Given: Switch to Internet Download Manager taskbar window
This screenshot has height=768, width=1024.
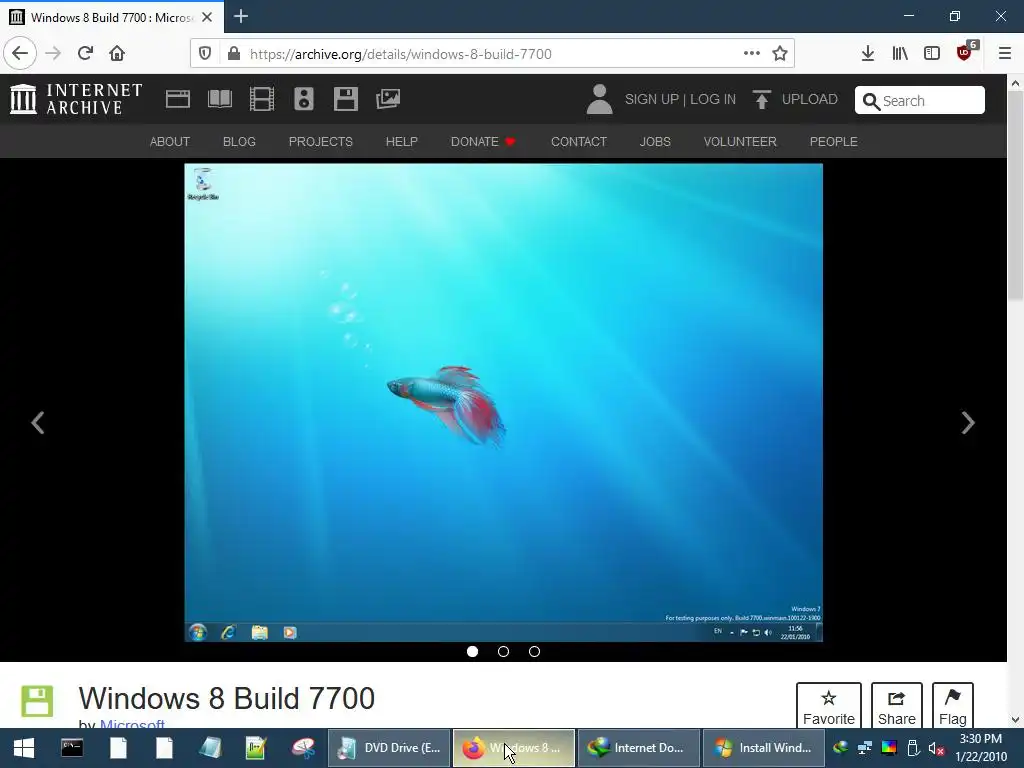Looking at the screenshot, I should tap(638, 748).
